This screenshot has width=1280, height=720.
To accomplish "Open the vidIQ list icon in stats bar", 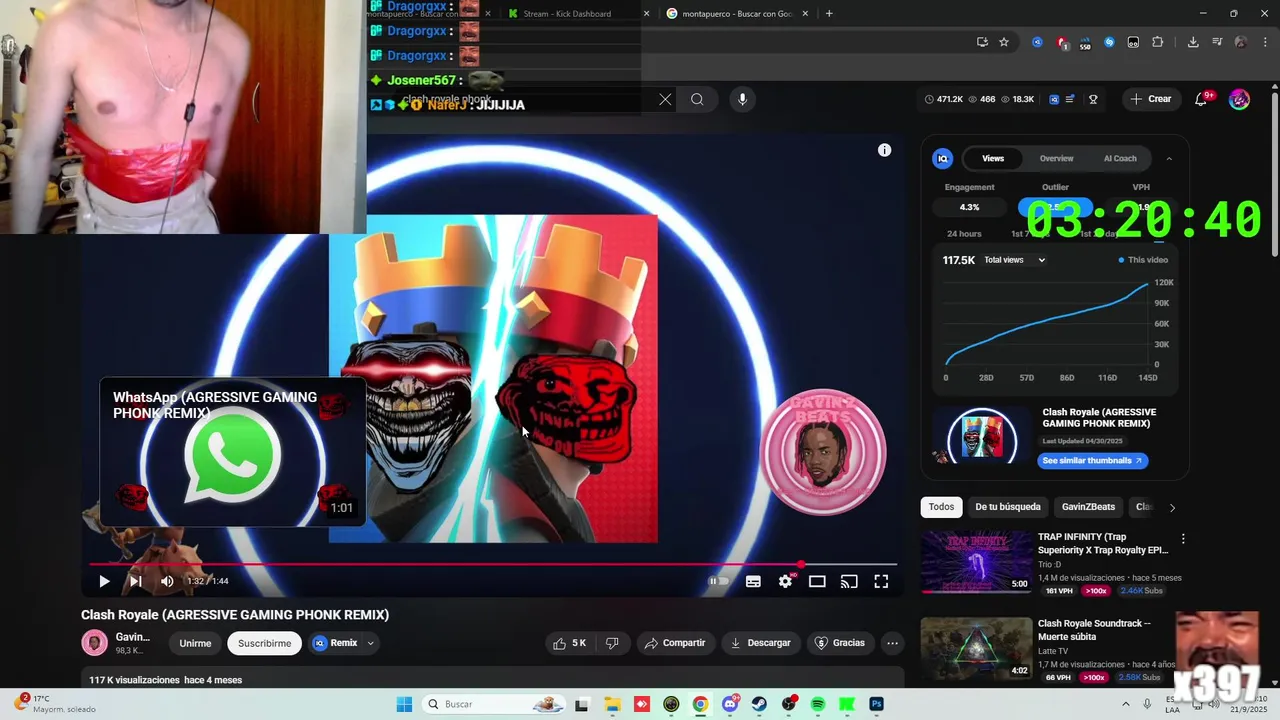I will click(1071, 99).
